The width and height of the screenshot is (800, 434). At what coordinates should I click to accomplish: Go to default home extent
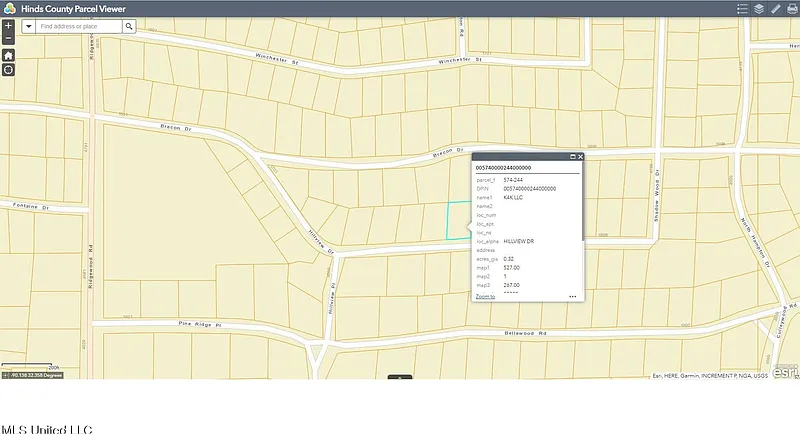[x=8, y=56]
